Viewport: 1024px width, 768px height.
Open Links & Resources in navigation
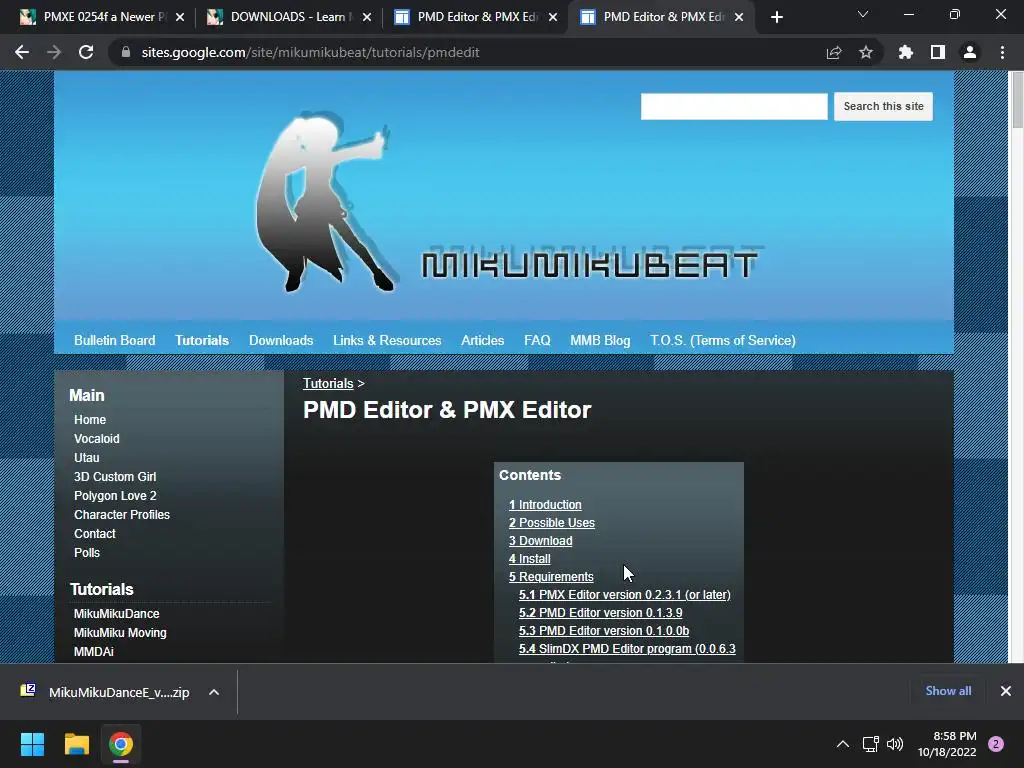387,340
